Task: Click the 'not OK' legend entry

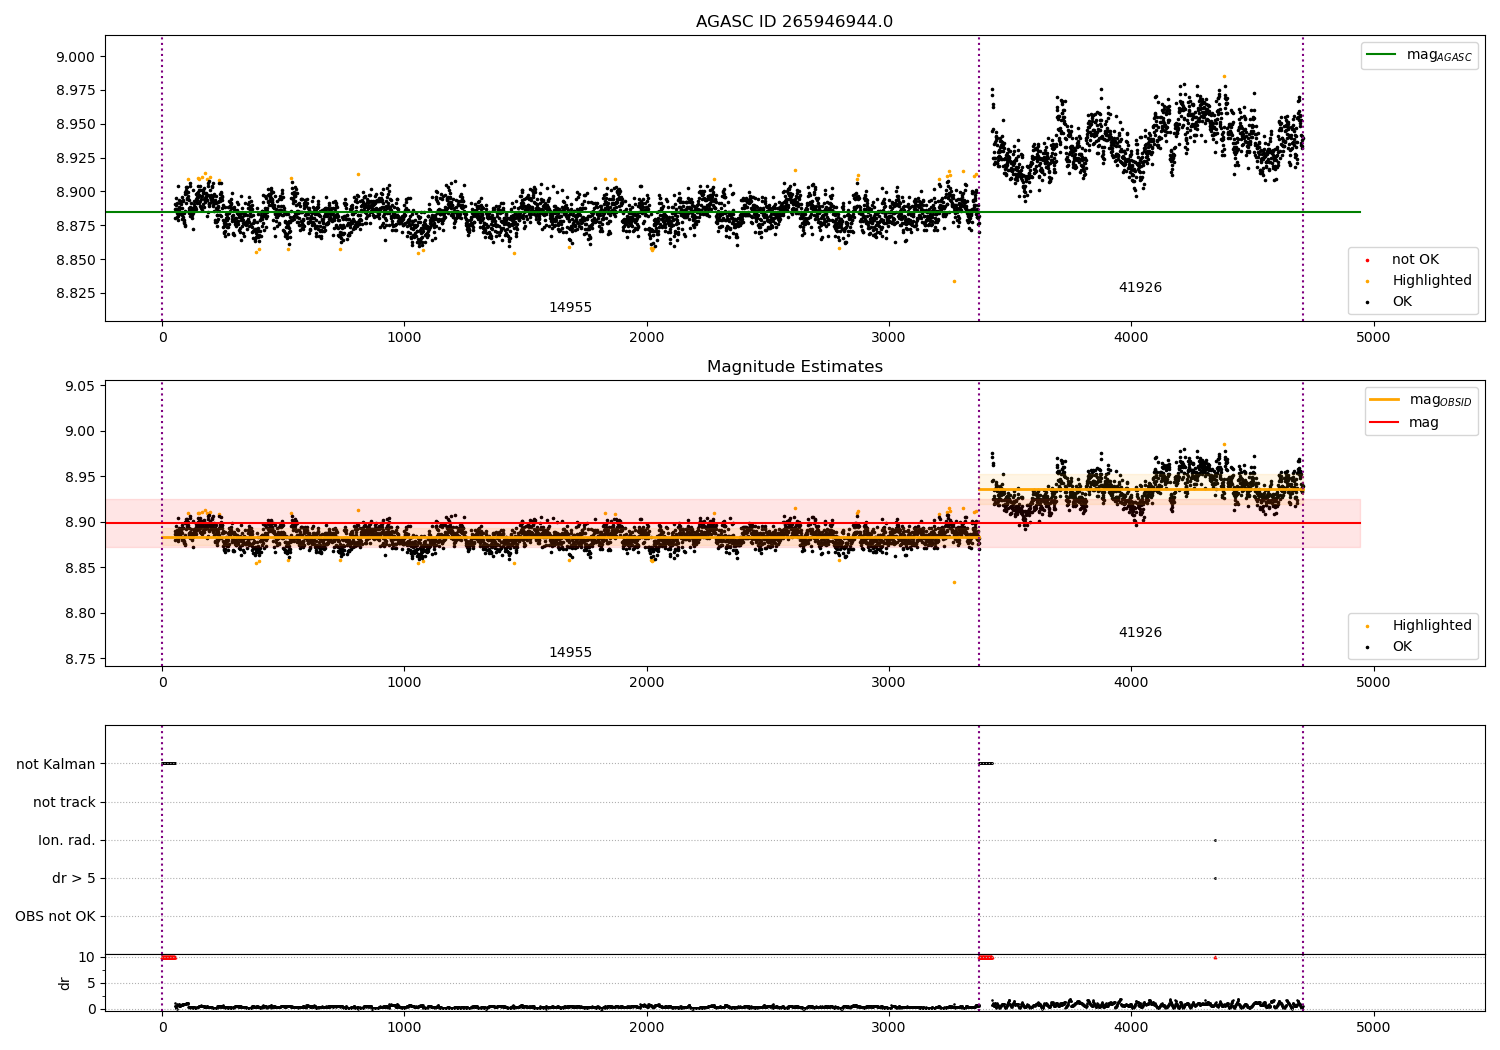Action: 1415,260
